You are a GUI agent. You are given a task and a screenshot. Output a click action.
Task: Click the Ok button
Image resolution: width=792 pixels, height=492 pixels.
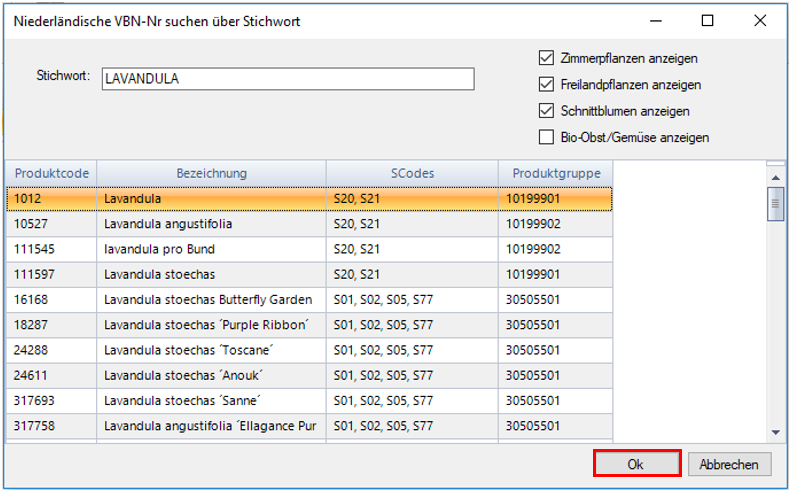[637, 464]
